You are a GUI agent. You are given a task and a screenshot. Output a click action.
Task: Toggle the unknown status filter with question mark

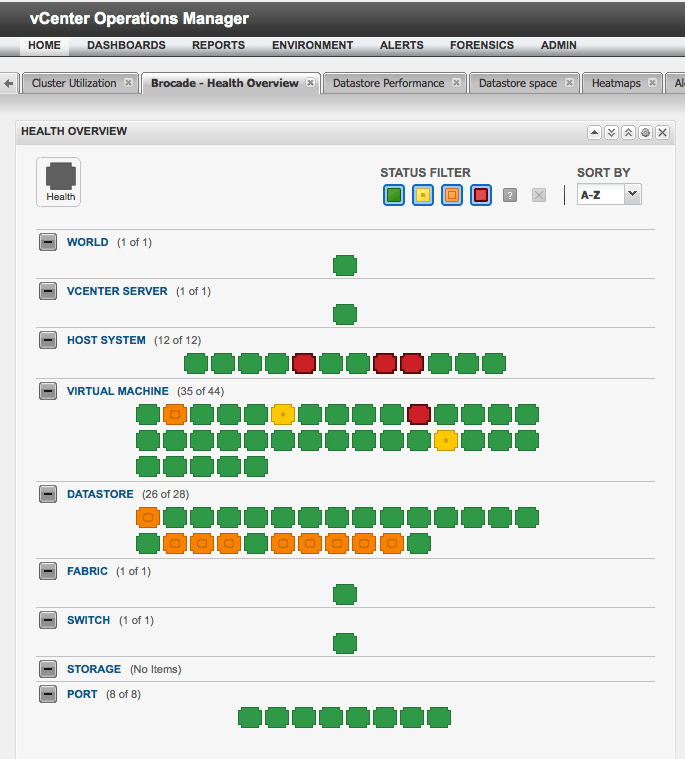[x=510, y=195]
